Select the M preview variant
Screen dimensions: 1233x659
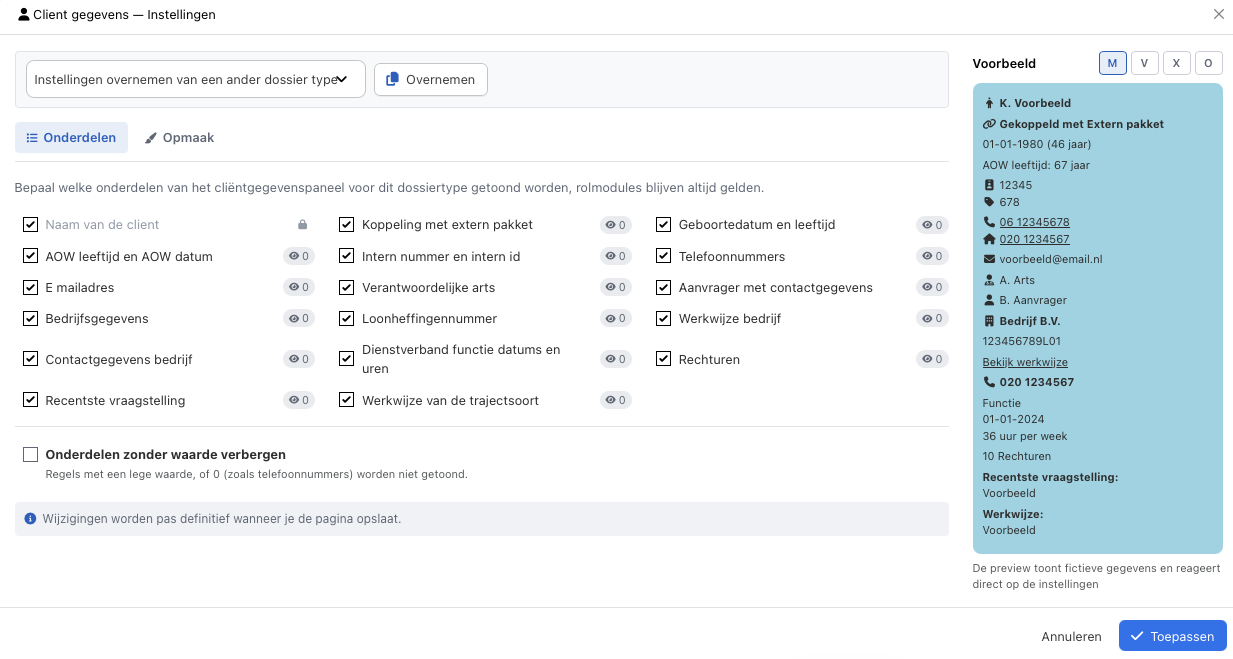click(x=1112, y=63)
